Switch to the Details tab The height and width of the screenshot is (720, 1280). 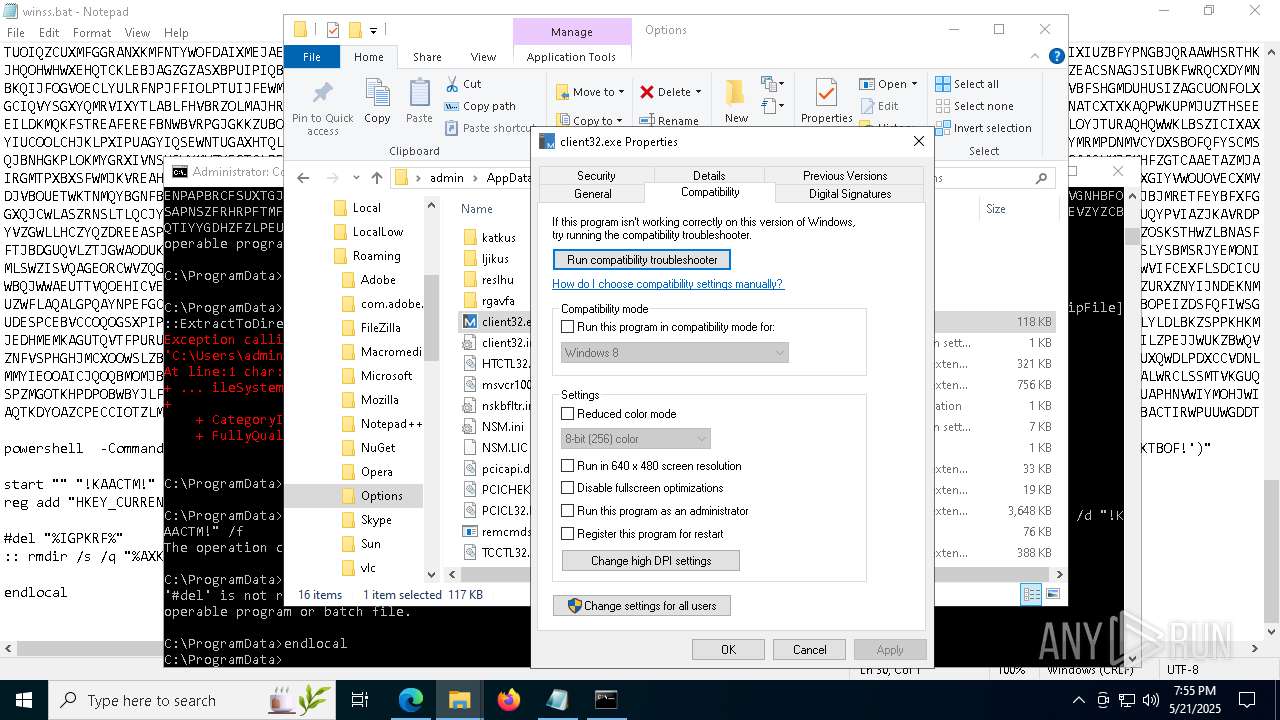[709, 175]
